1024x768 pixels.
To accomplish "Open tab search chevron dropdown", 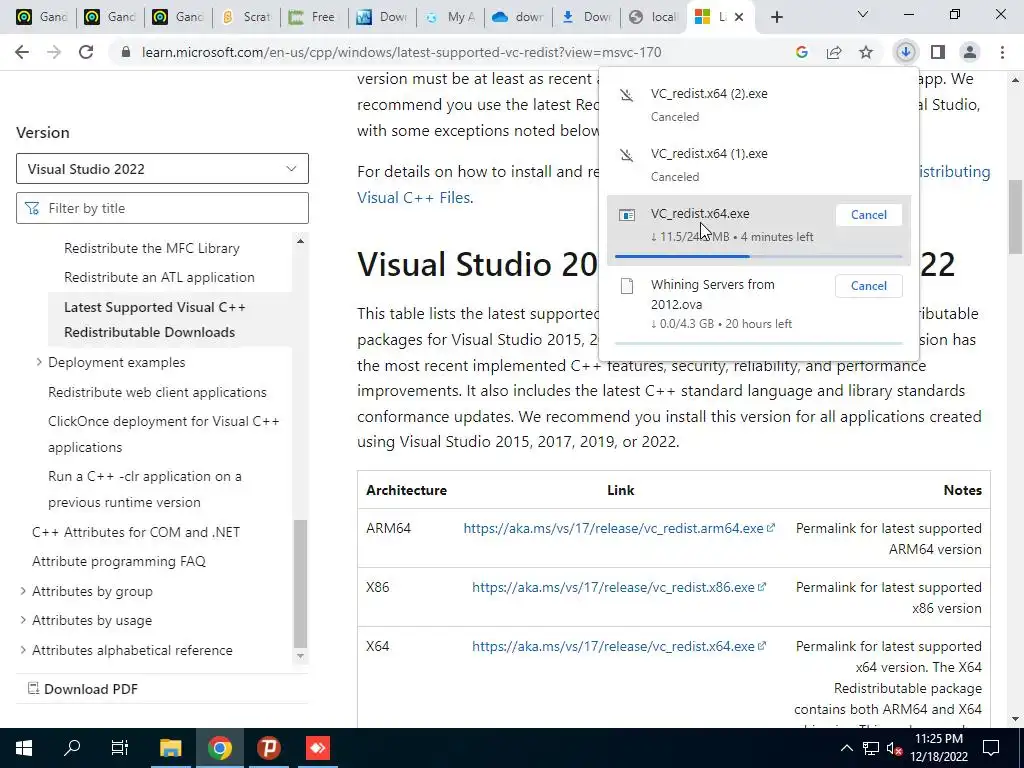I will [x=863, y=14].
